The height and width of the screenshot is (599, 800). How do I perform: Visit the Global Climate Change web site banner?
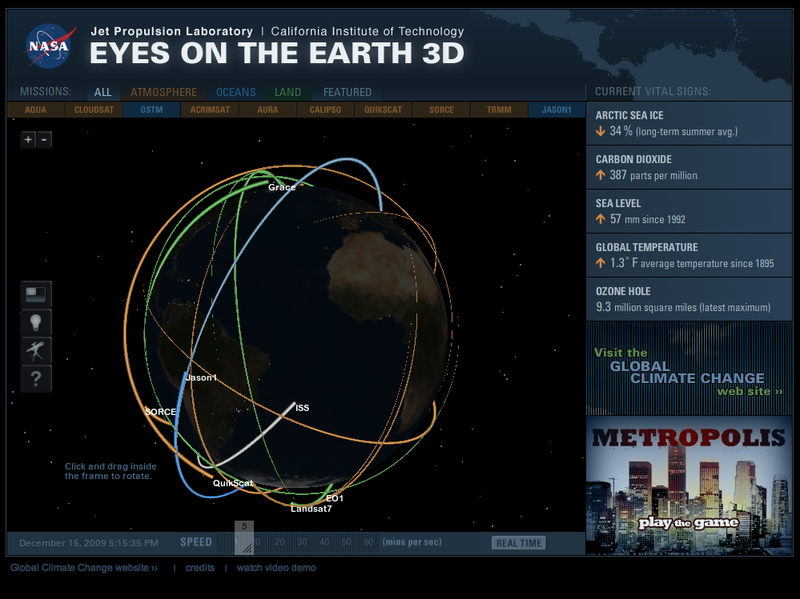(x=689, y=368)
